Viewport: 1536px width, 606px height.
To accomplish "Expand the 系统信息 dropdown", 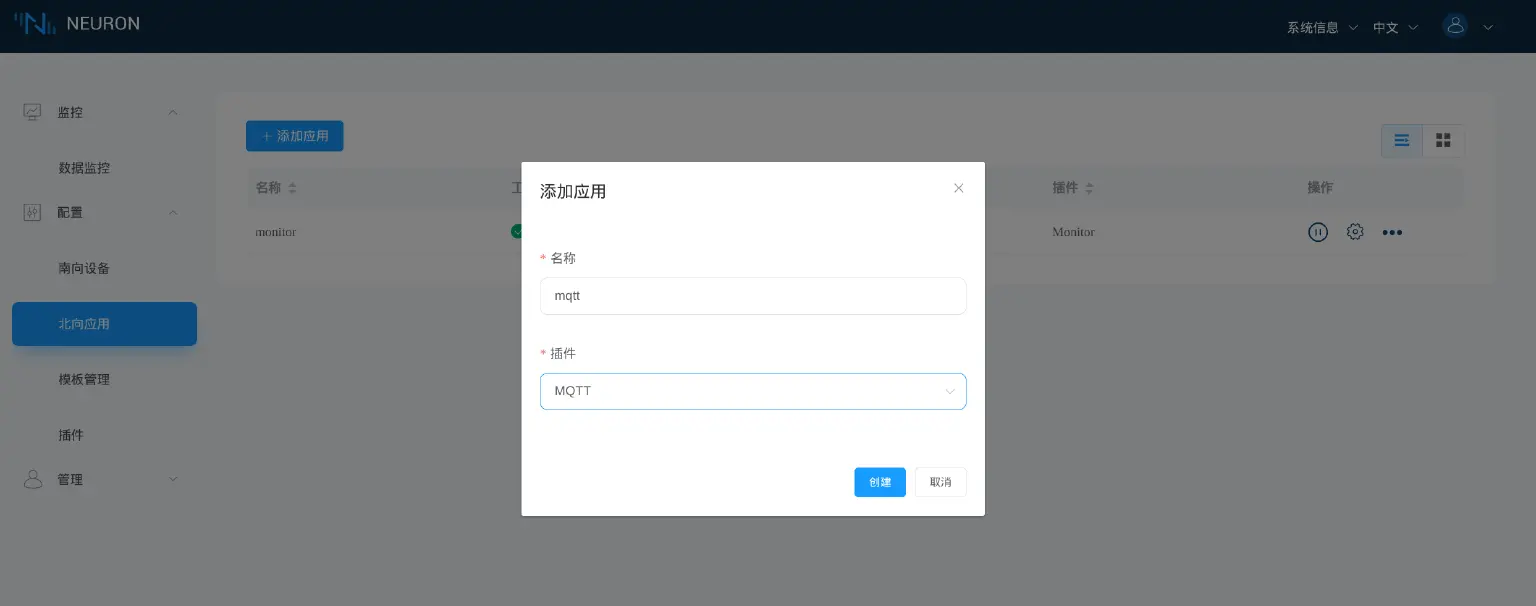I will point(1320,28).
